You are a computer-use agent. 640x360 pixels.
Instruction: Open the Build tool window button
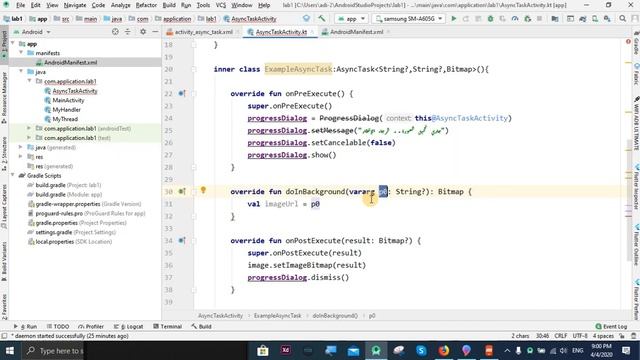tap(201, 327)
